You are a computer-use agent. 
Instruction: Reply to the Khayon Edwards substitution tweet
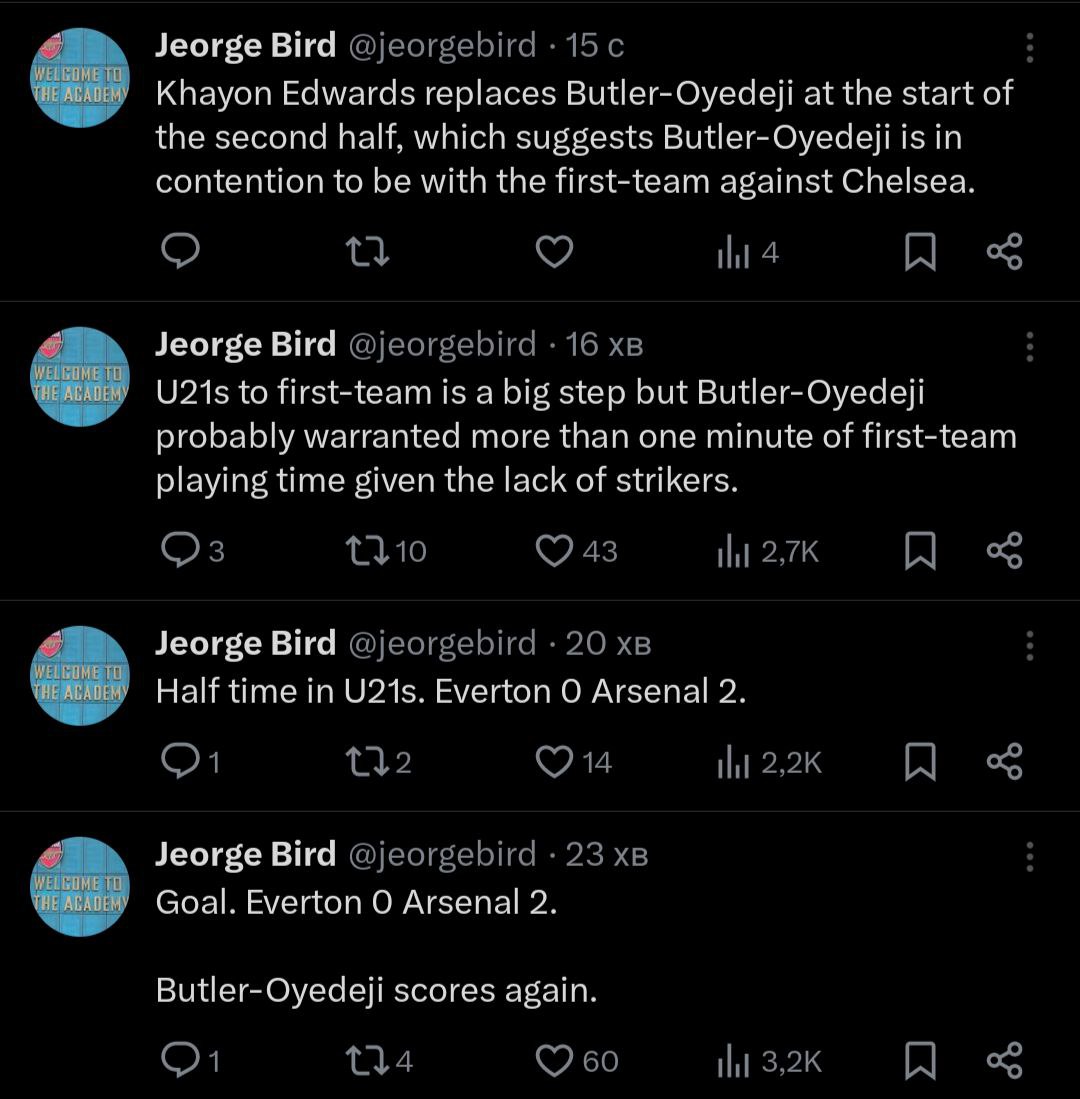pyautogui.click(x=181, y=252)
